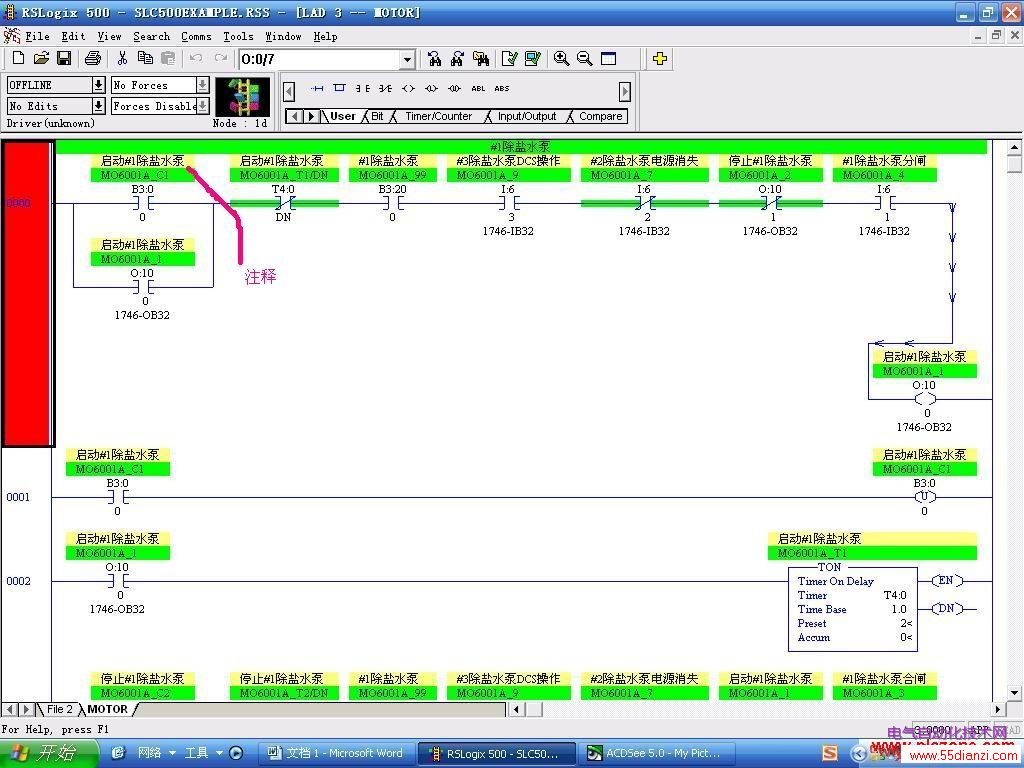The height and width of the screenshot is (768, 1024).
Task: Click the 0:0/7 address search field
Action: pyautogui.click(x=319, y=59)
